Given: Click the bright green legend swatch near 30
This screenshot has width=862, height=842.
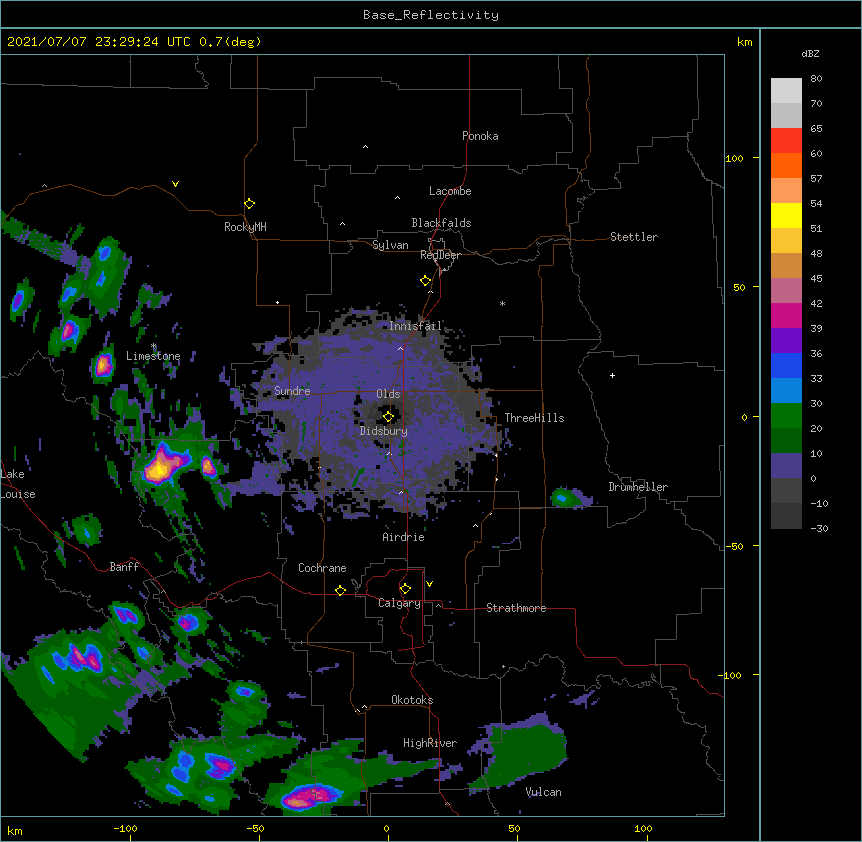Looking at the screenshot, I should tap(786, 416).
